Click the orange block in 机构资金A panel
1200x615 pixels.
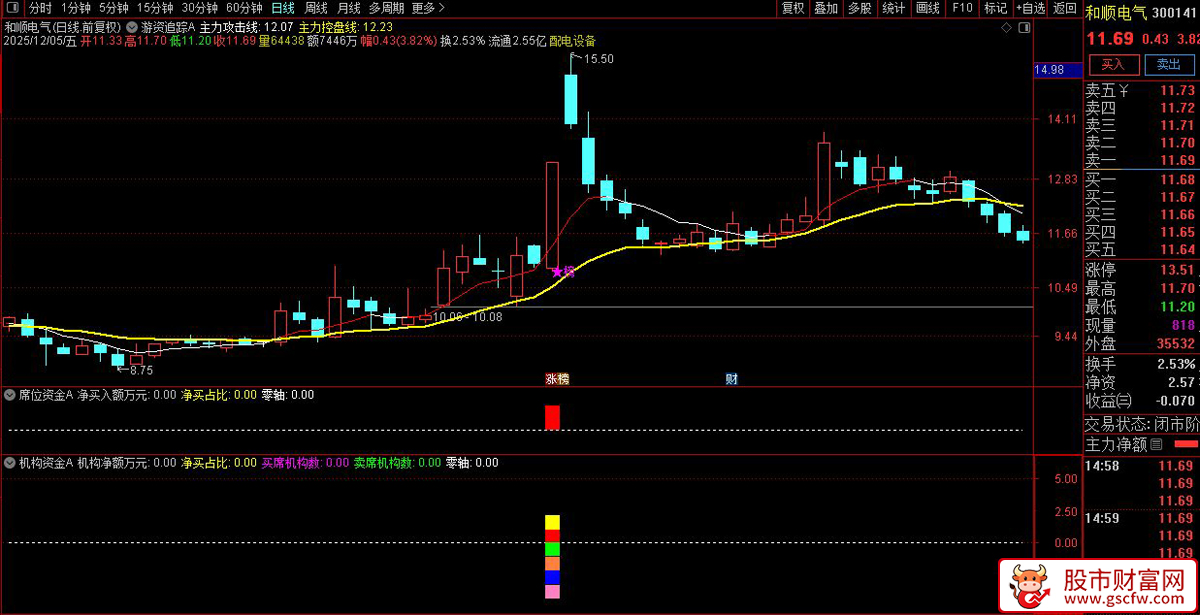pyautogui.click(x=552, y=564)
